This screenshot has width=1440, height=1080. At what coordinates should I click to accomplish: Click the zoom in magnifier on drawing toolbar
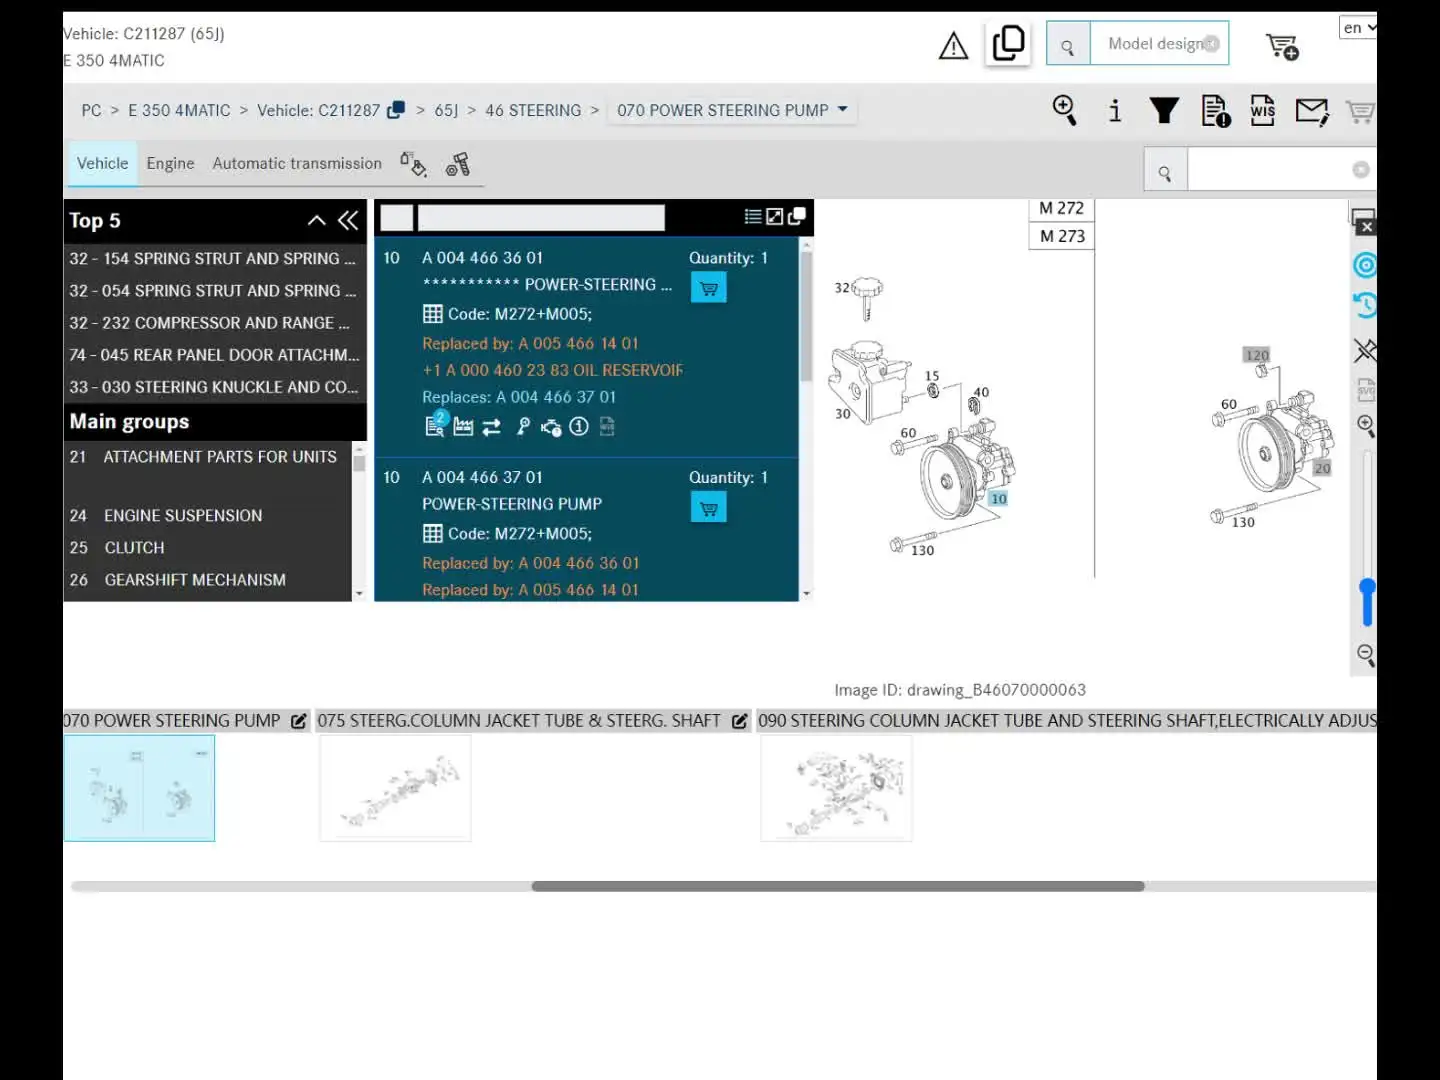click(x=1365, y=426)
